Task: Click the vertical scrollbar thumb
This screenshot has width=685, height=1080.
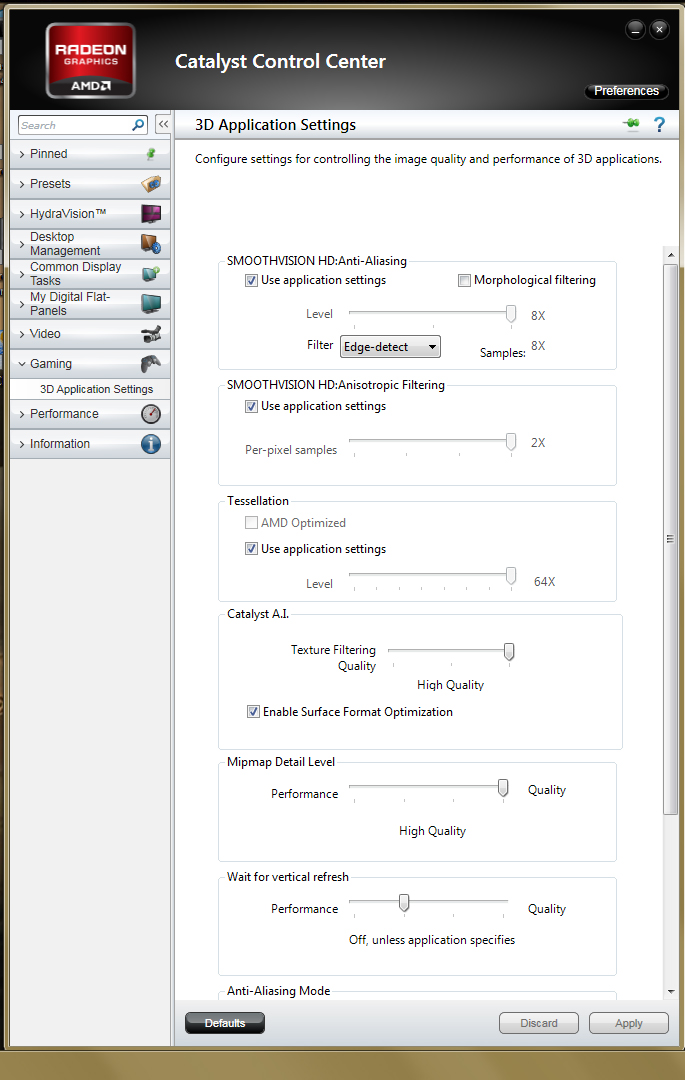Action: [671, 539]
